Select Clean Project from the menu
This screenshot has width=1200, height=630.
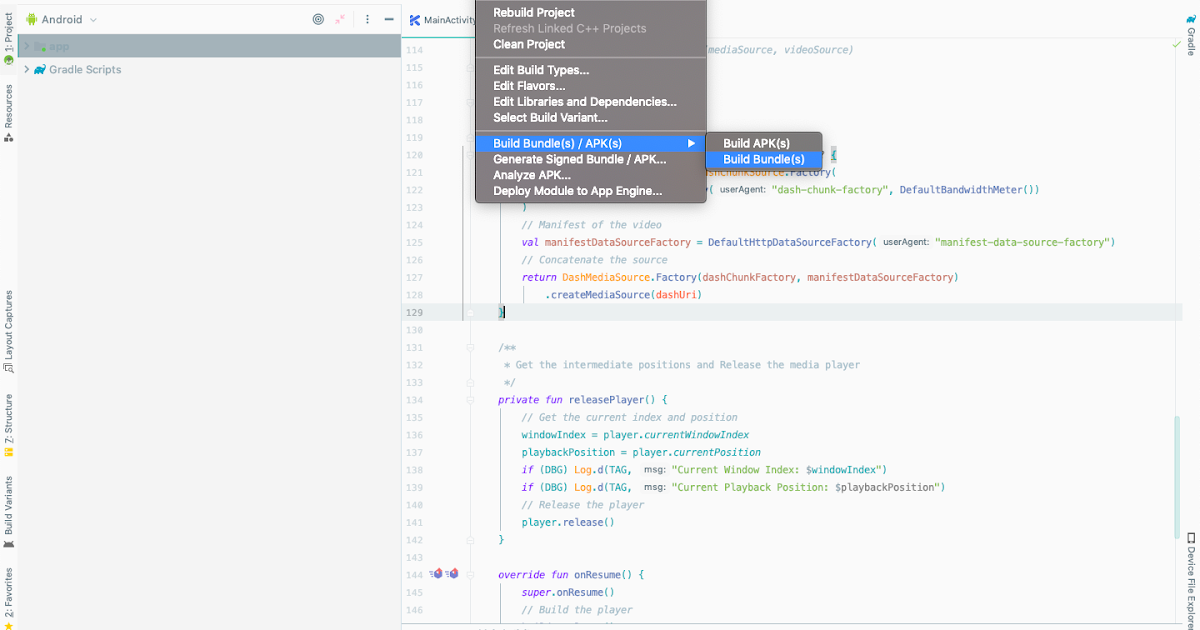coord(528,44)
